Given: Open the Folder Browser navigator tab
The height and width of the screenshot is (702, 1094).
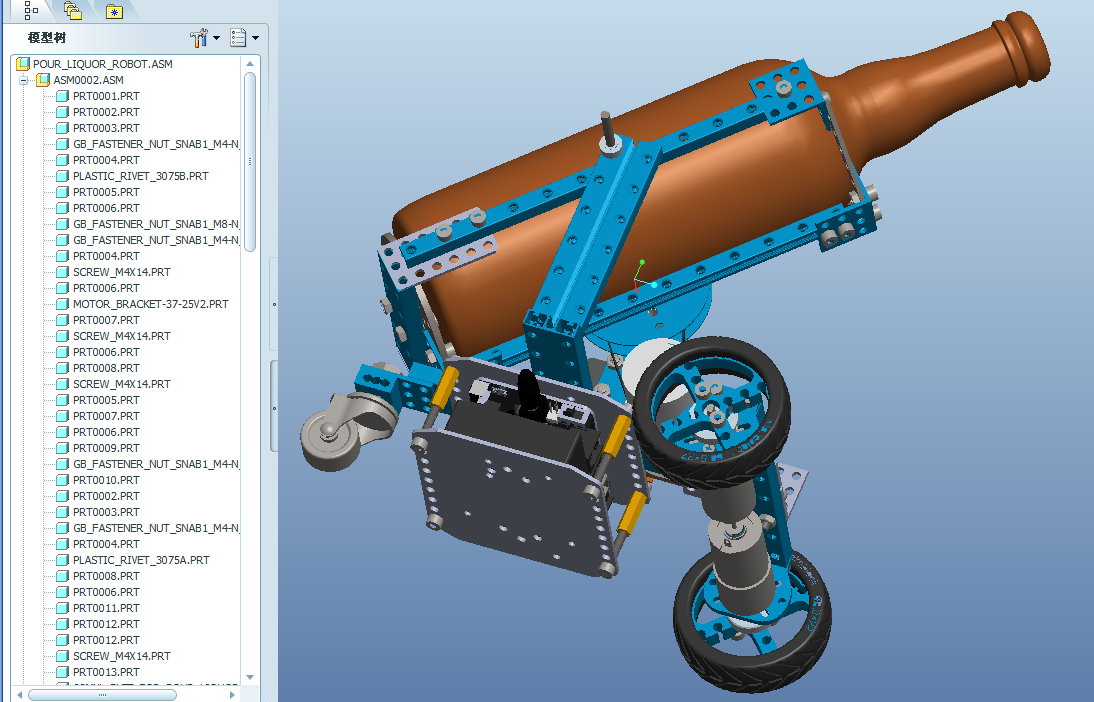Looking at the screenshot, I should (x=73, y=10).
